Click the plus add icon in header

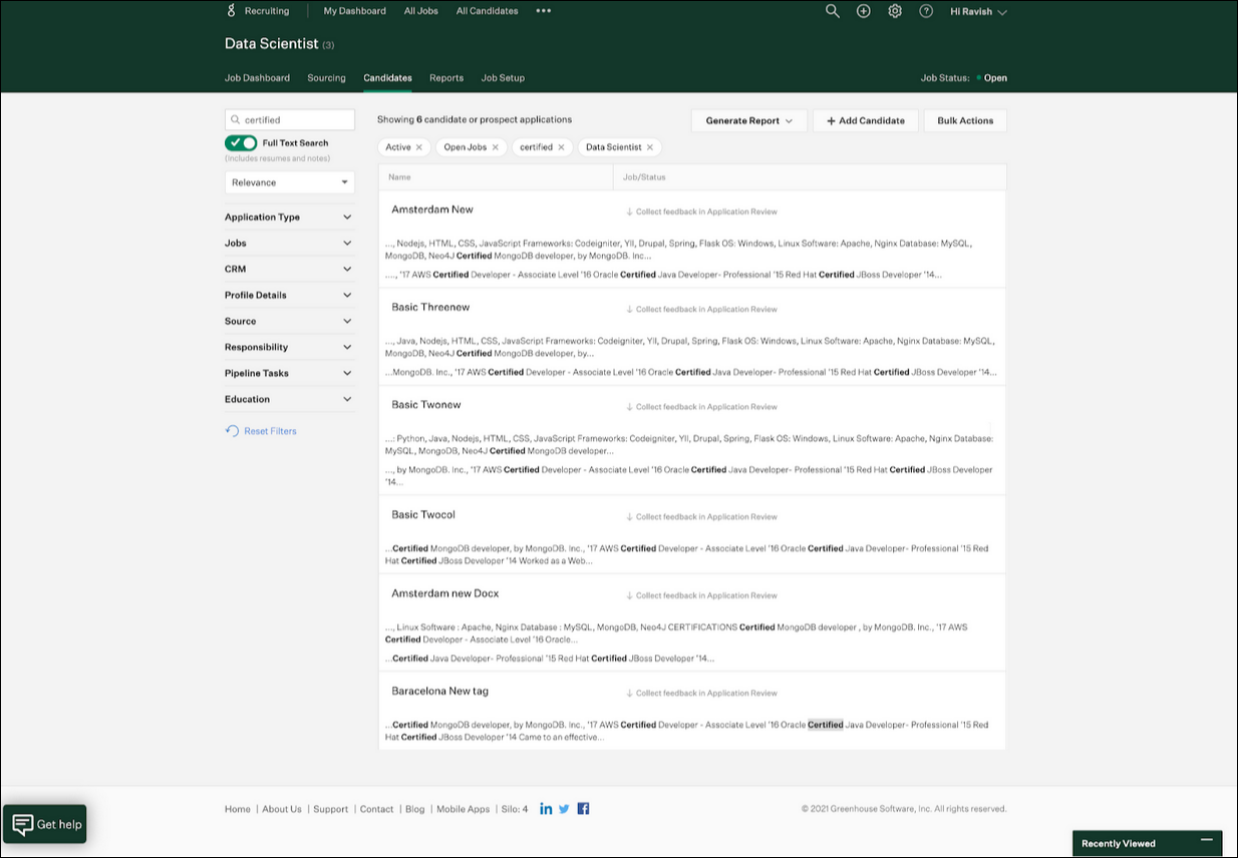[864, 11]
